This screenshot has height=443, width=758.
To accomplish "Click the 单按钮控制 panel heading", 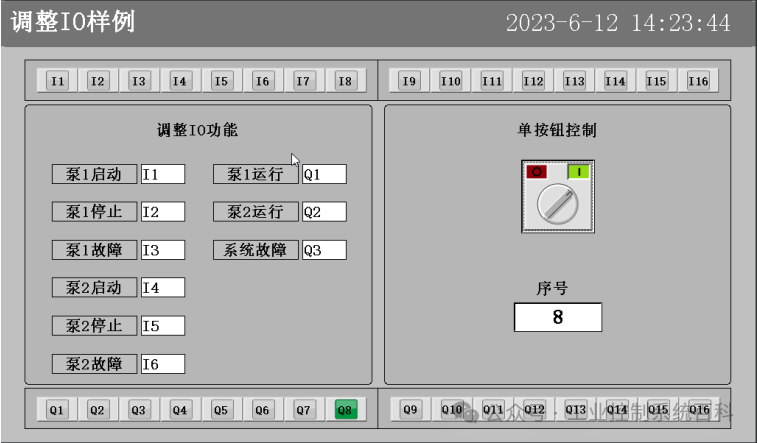I will point(557,130).
